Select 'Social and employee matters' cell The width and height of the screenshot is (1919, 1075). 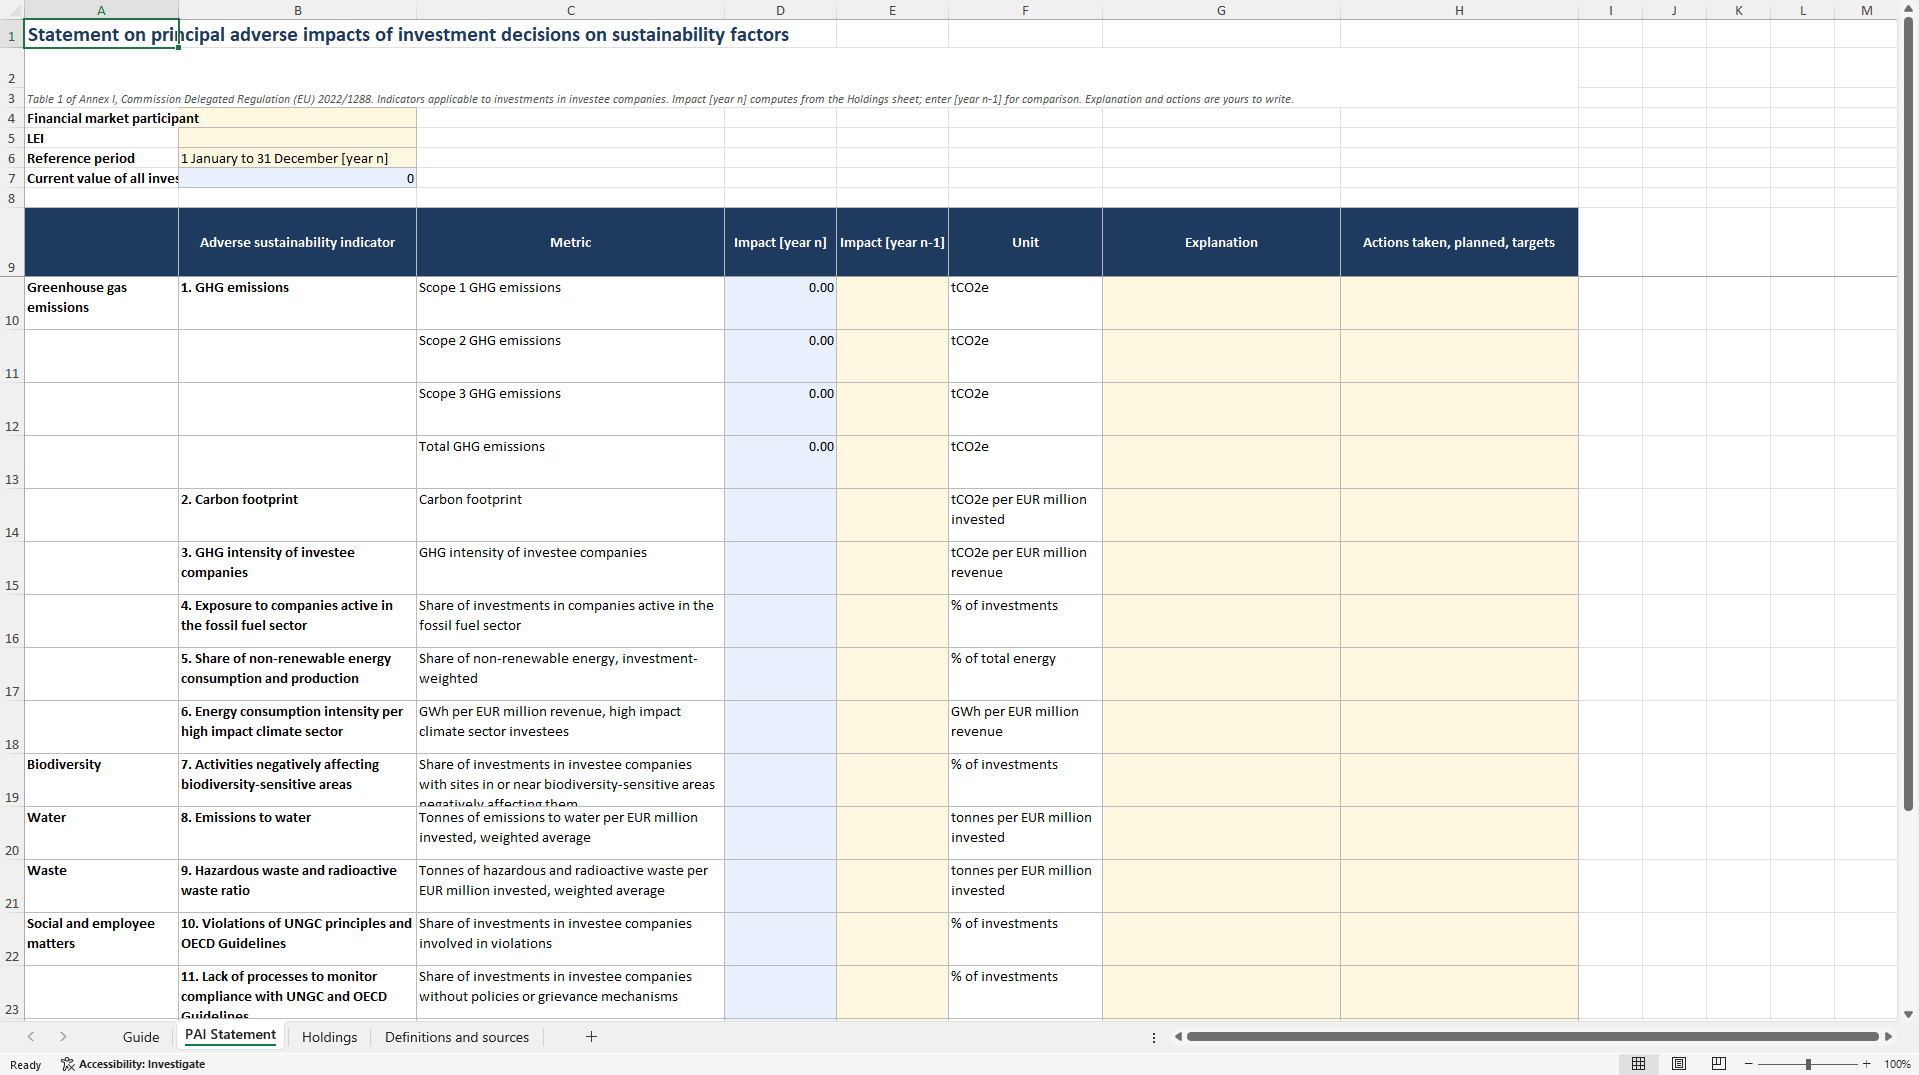point(101,939)
